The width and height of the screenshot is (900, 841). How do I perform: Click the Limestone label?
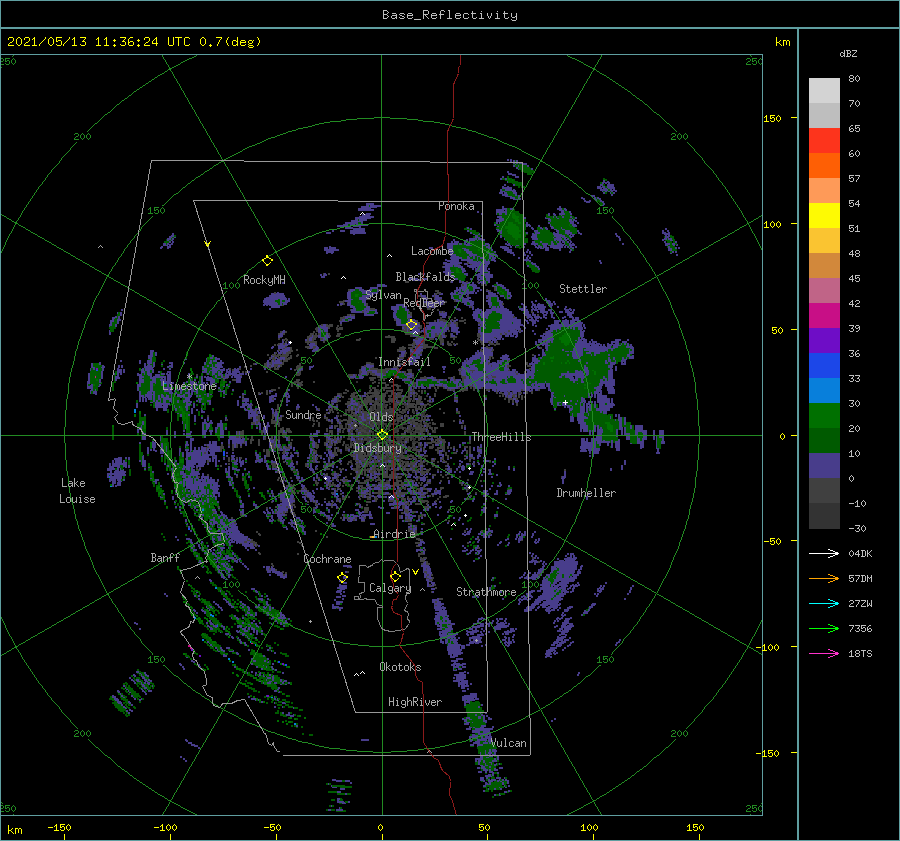pos(189,386)
